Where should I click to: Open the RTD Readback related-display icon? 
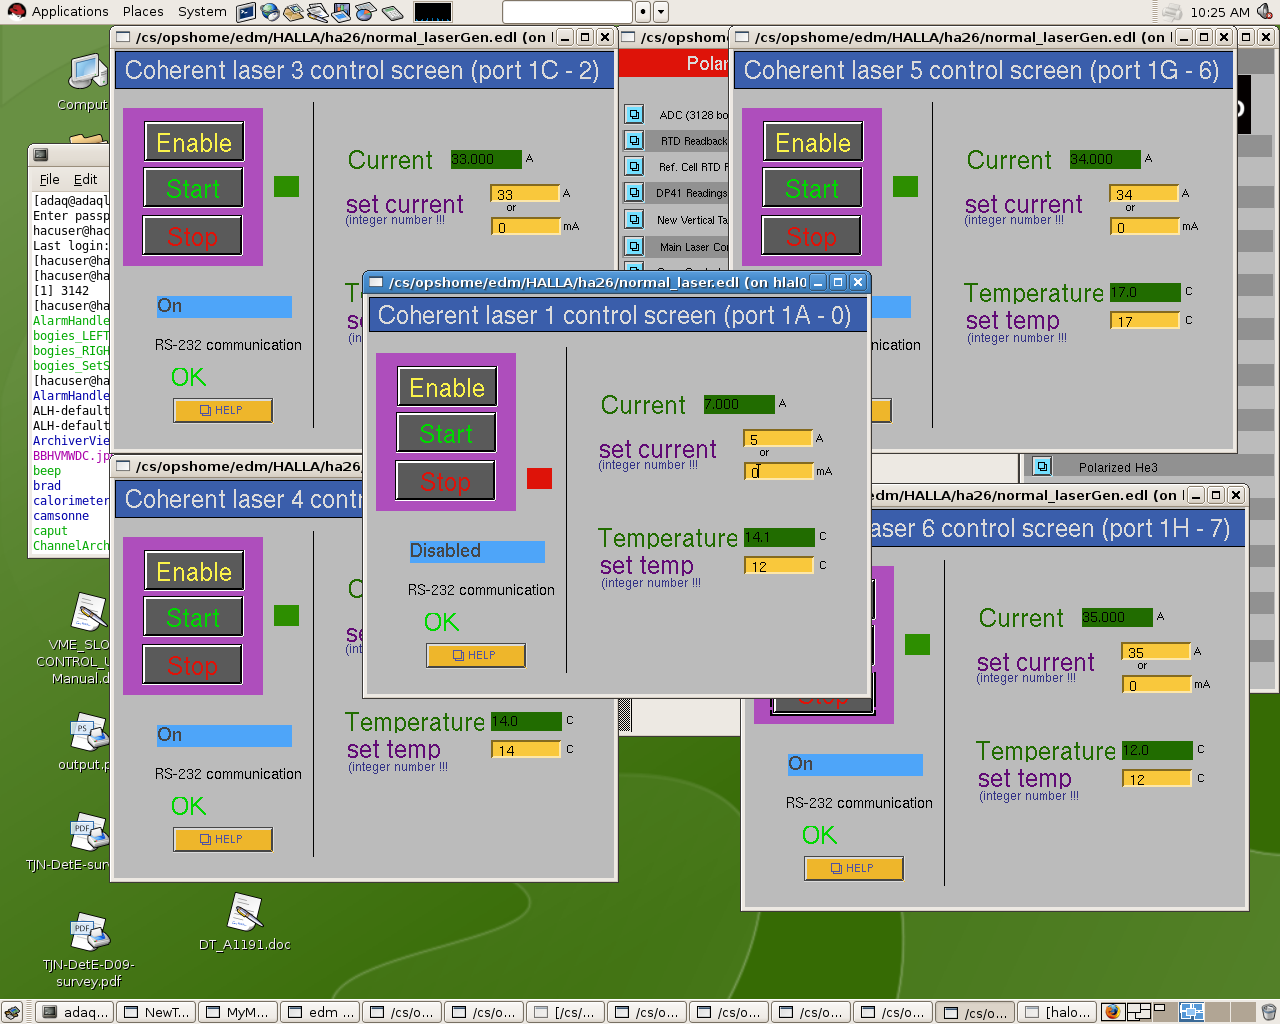tap(634, 140)
